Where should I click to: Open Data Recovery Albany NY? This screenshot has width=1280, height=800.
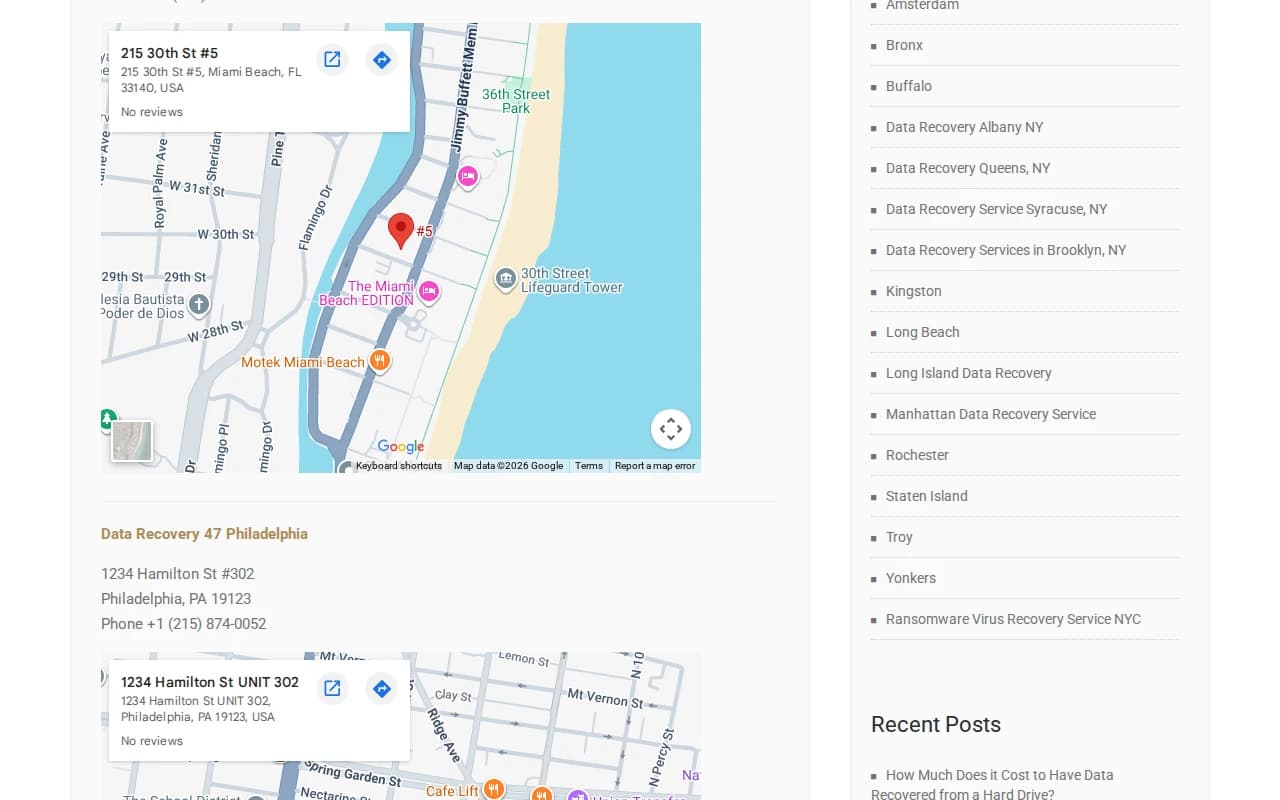point(964,127)
